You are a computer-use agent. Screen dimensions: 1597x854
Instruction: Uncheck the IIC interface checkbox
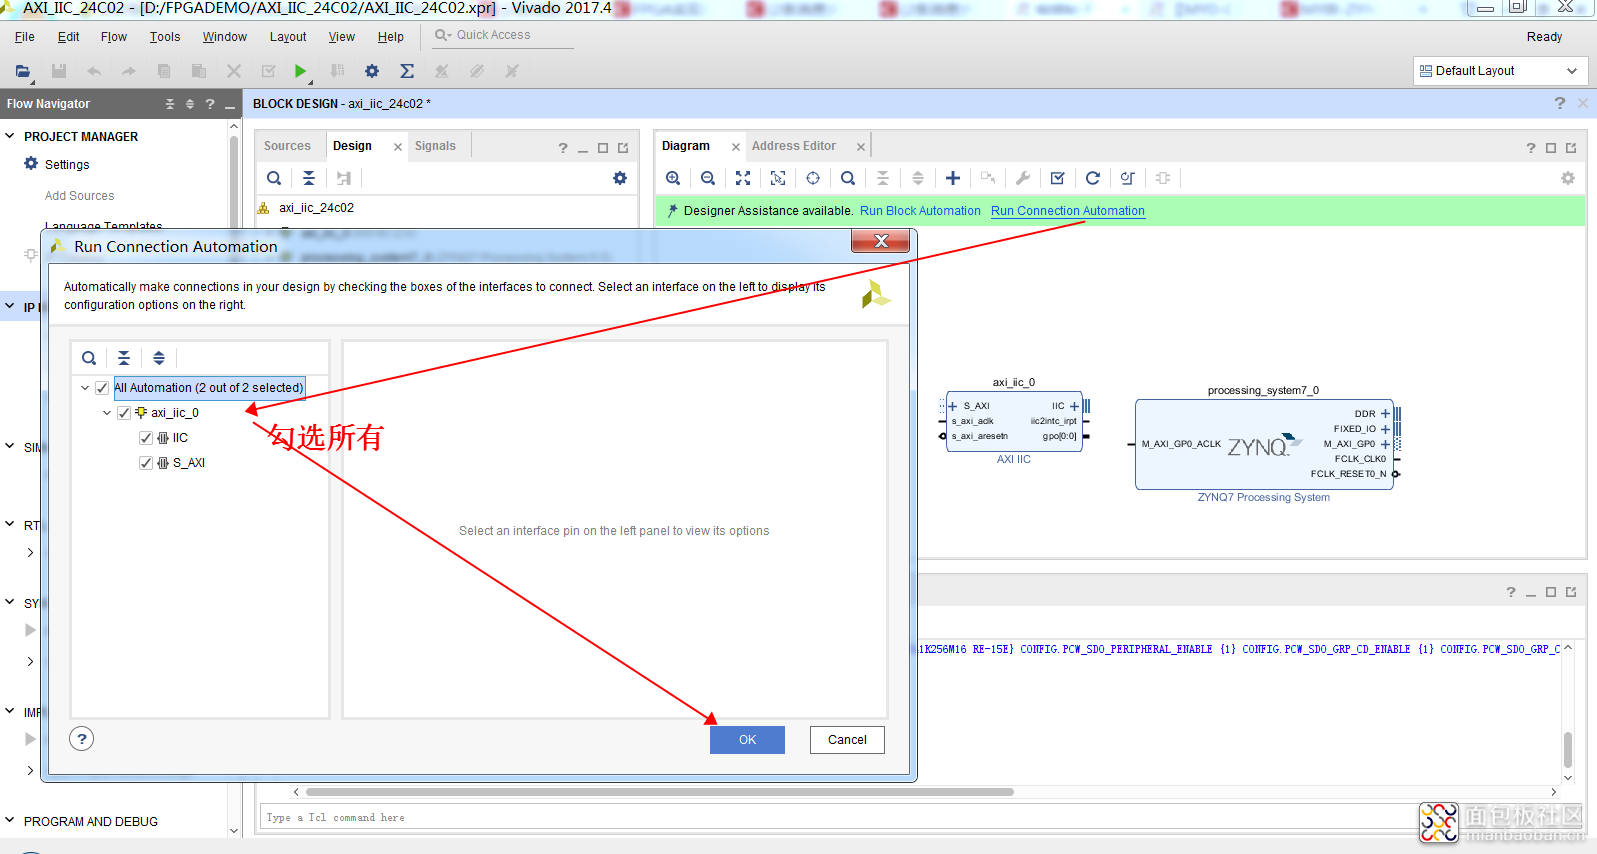[146, 438]
